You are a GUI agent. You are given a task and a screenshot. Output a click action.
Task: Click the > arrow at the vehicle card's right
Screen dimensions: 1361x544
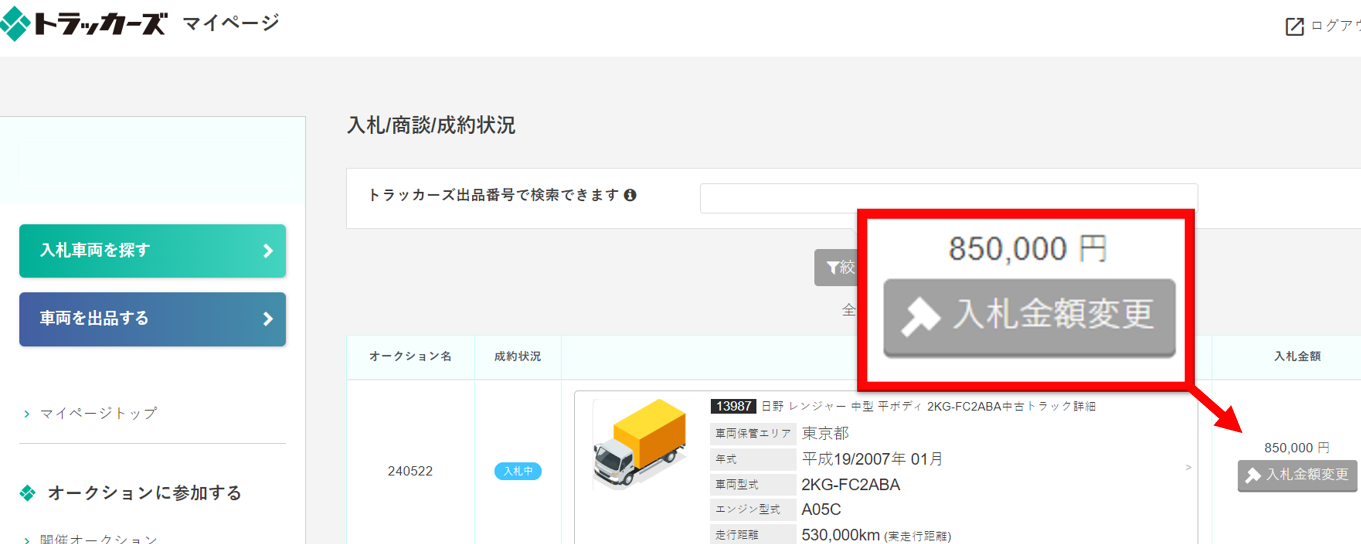pyautogui.click(x=1188, y=467)
